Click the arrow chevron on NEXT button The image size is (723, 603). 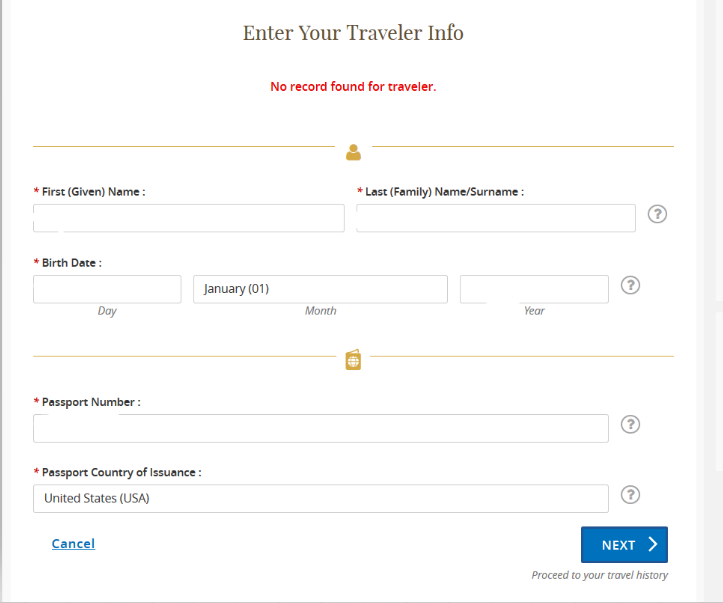652,544
